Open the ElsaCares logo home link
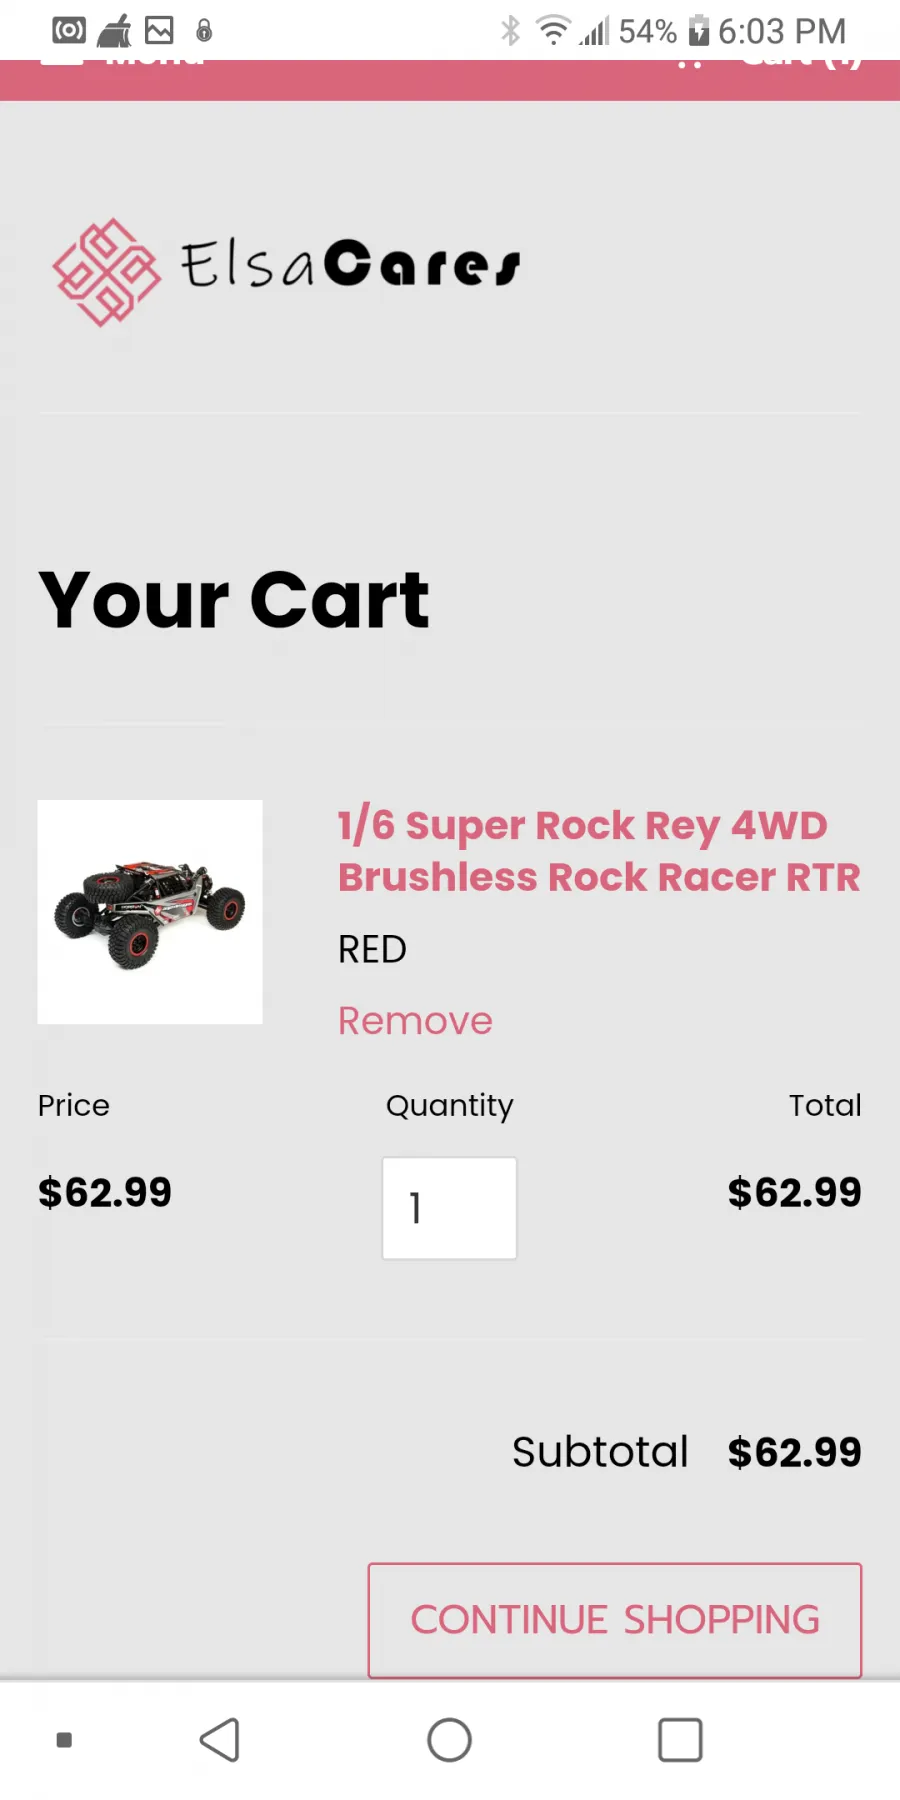 tap(287, 271)
